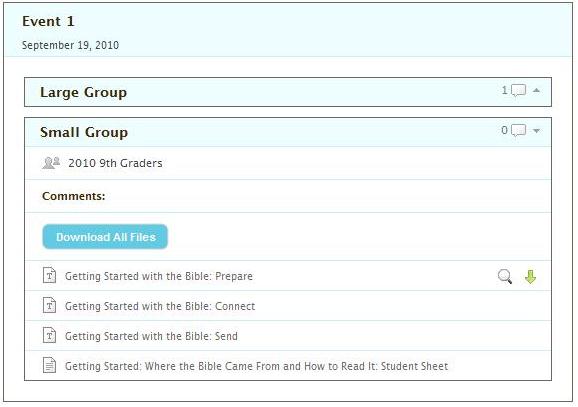
Task: Click the group people icon beside 2010 9th Graders
Action: click(x=51, y=163)
